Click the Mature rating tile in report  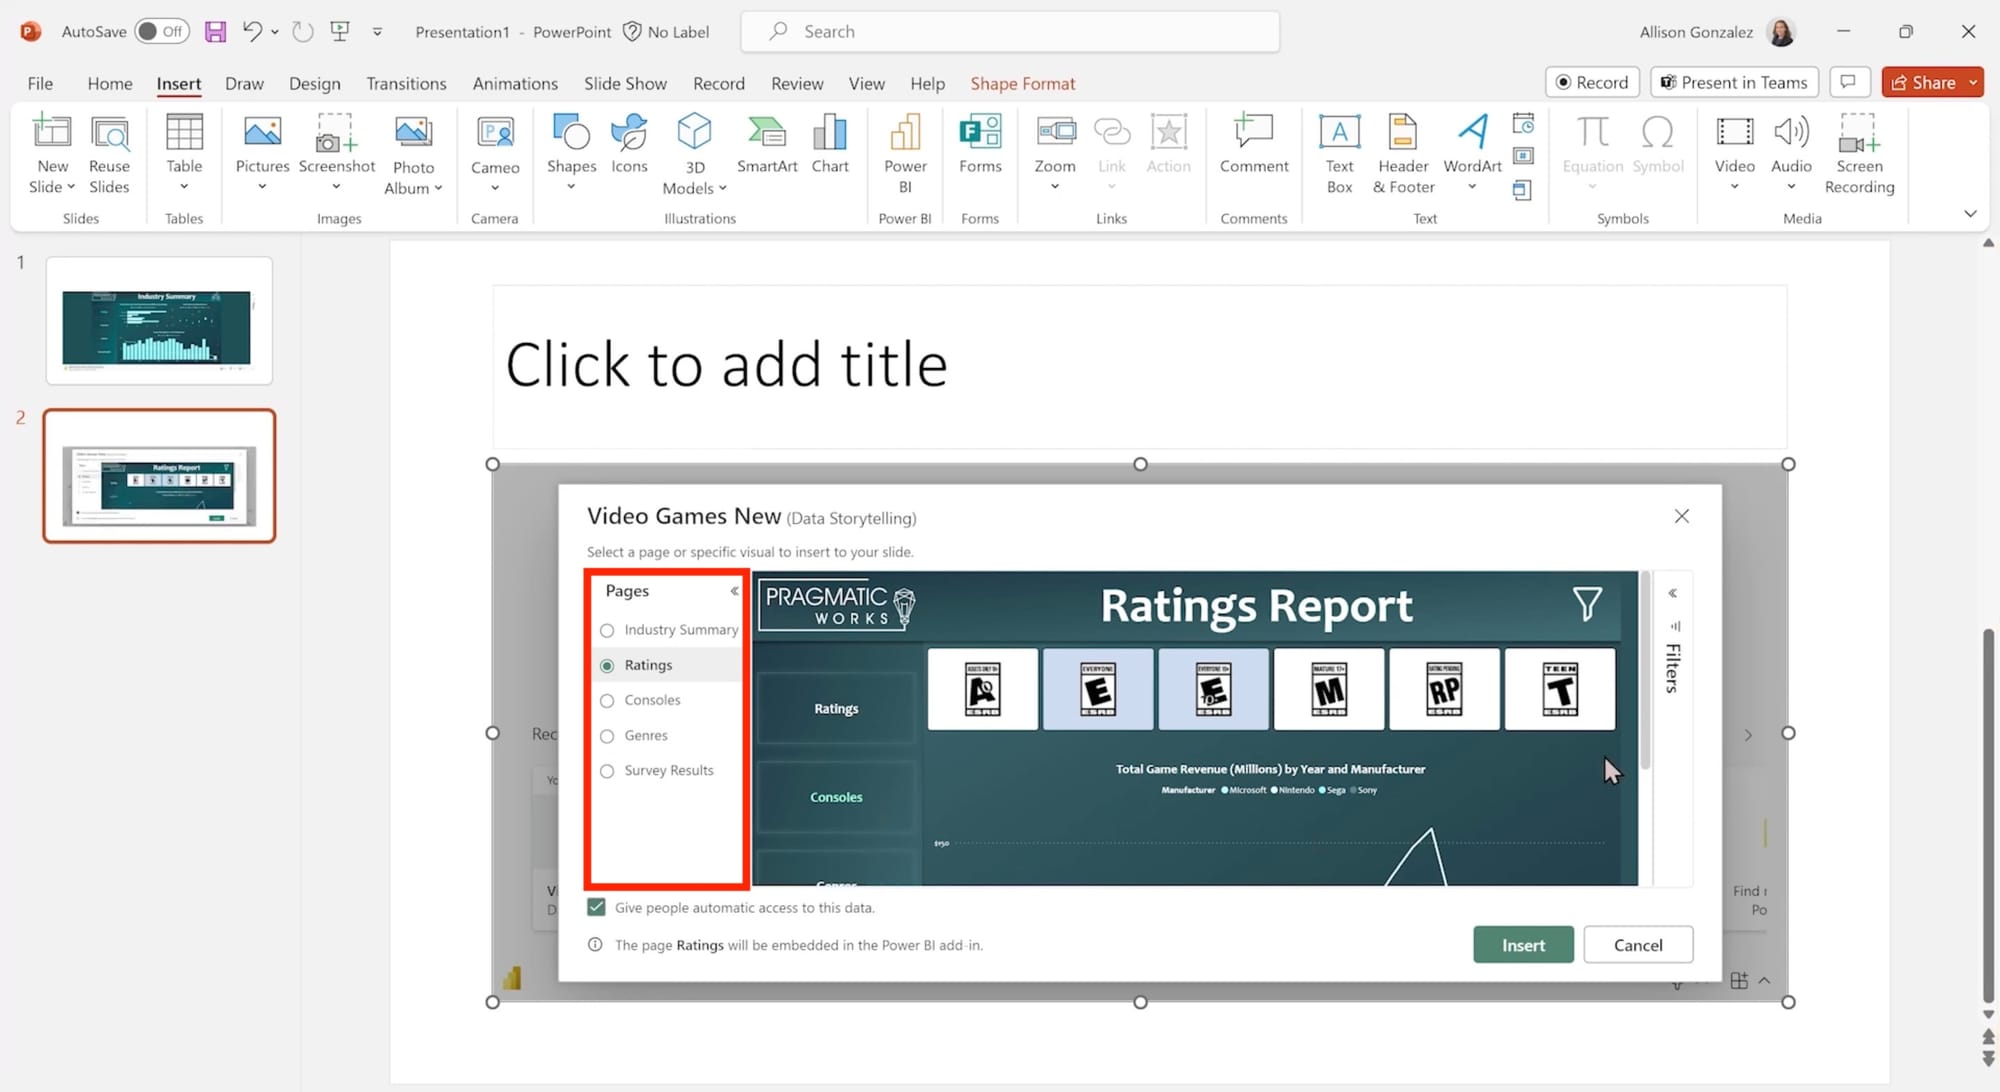tap(1328, 689)
